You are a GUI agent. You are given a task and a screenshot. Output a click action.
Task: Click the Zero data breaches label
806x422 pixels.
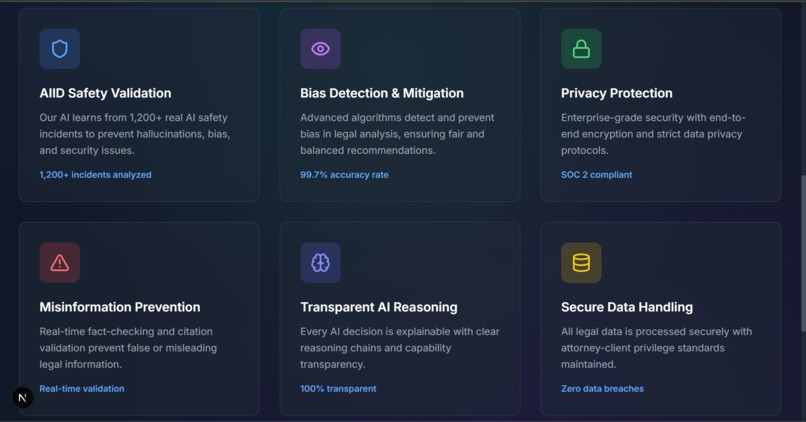602,389
